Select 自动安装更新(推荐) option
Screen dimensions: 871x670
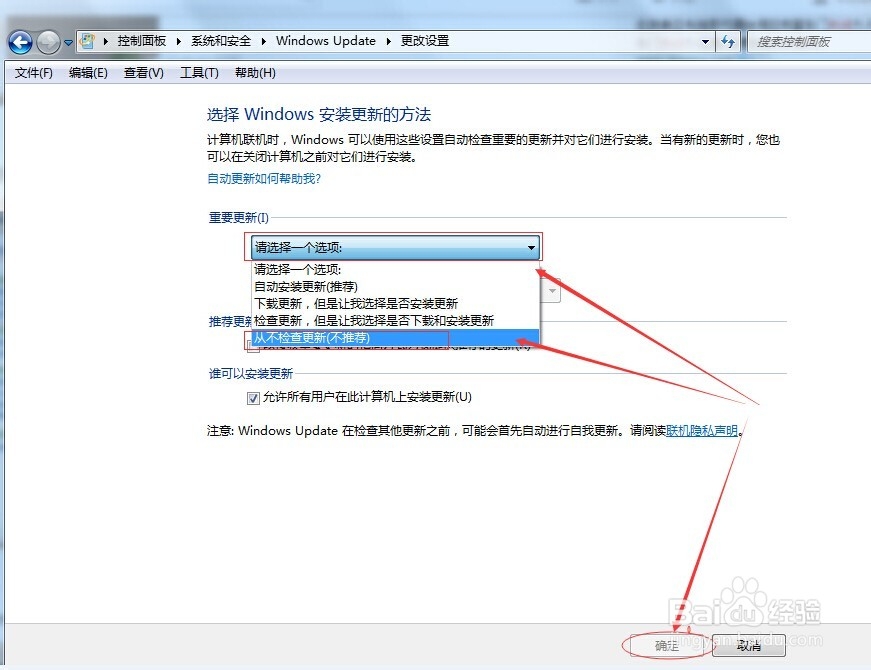395,287
